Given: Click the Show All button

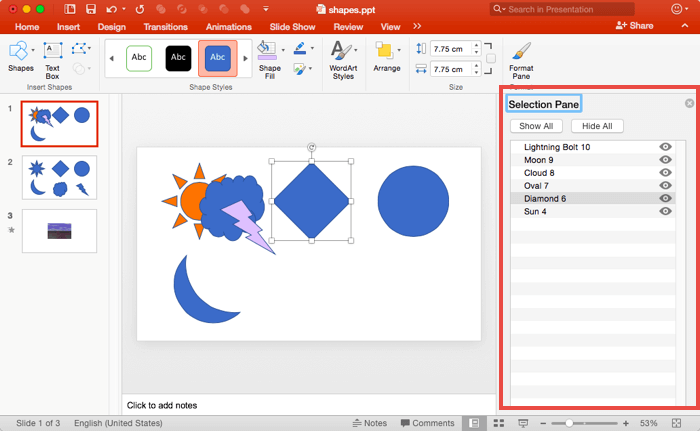Looking at the screenshot, I should coord(537,126).
